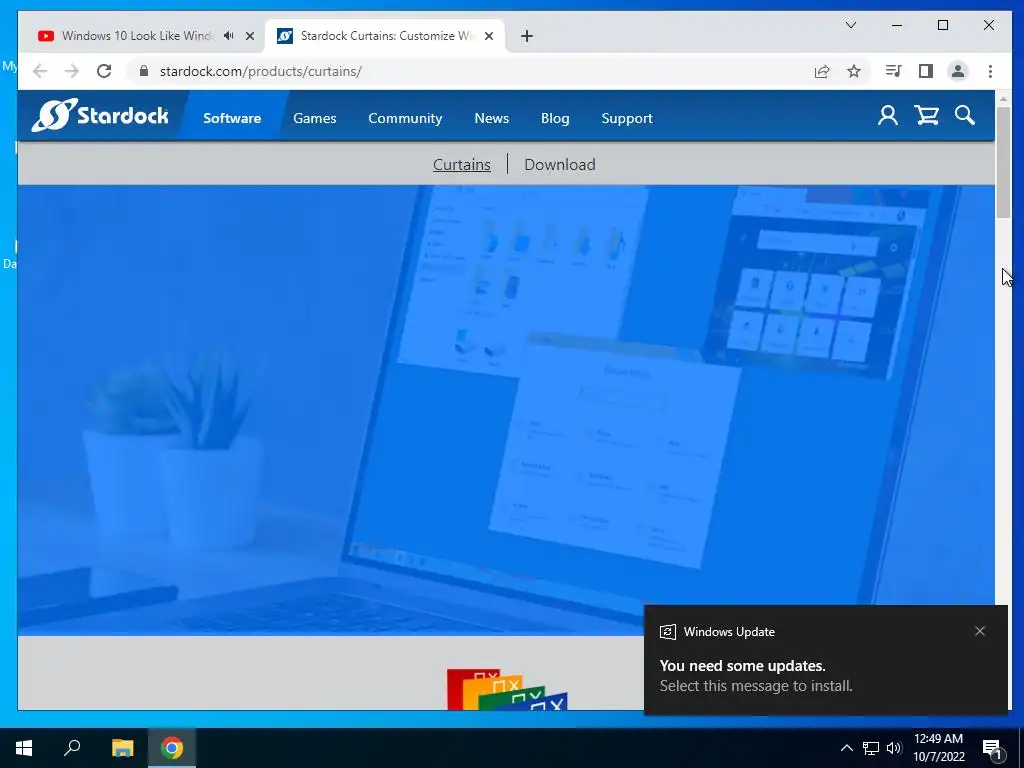Viewport: 1024px width, 768px height.
Task: Go to the News section
Action: tap(492, 118)
